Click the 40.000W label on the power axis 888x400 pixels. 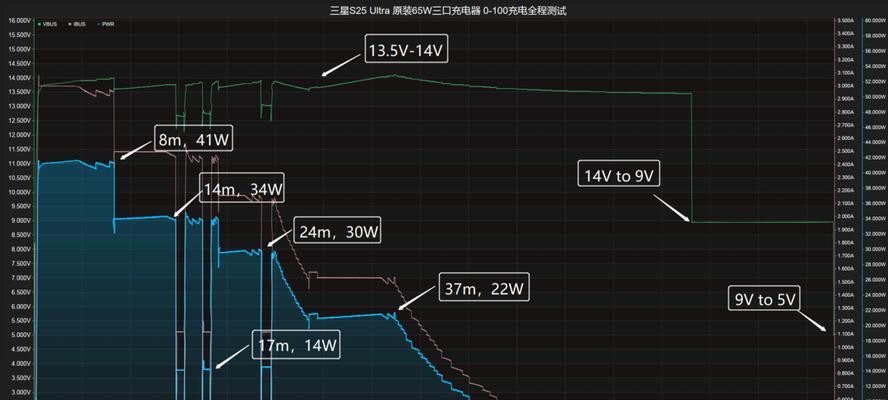pyautogui.click(x=876, y=173)
